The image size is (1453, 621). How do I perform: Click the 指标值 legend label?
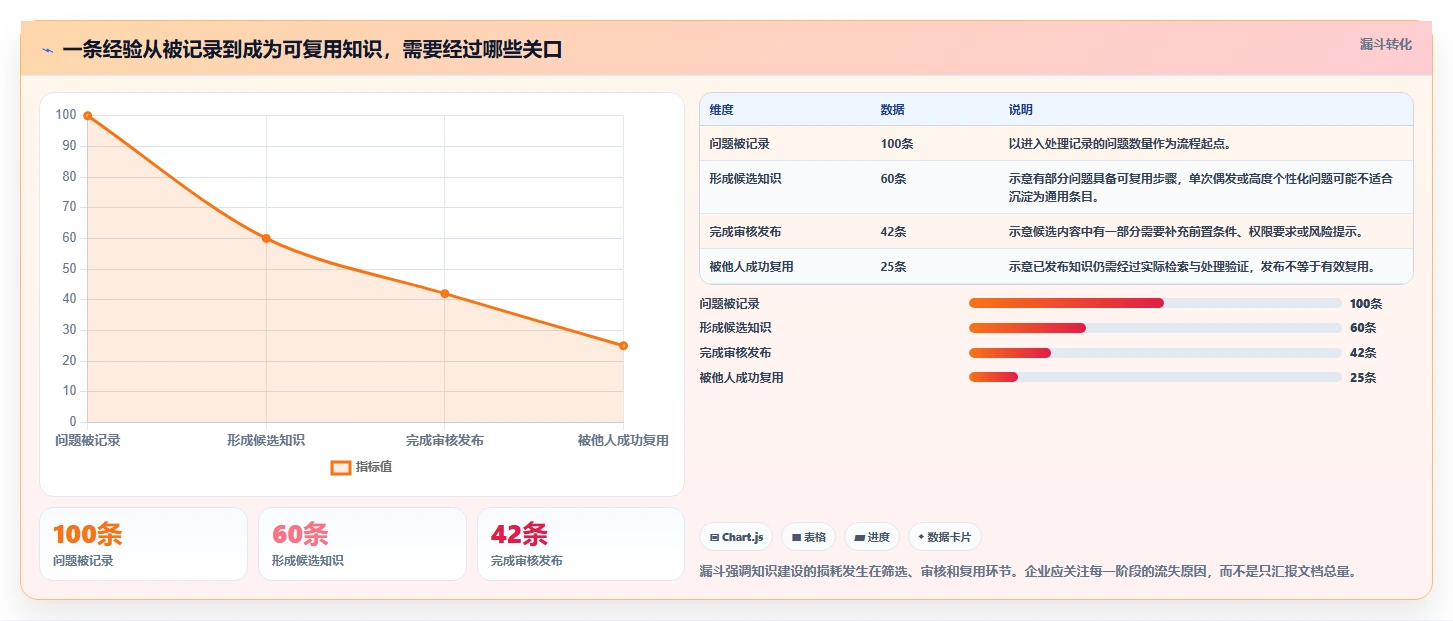[x=374, y=467]
